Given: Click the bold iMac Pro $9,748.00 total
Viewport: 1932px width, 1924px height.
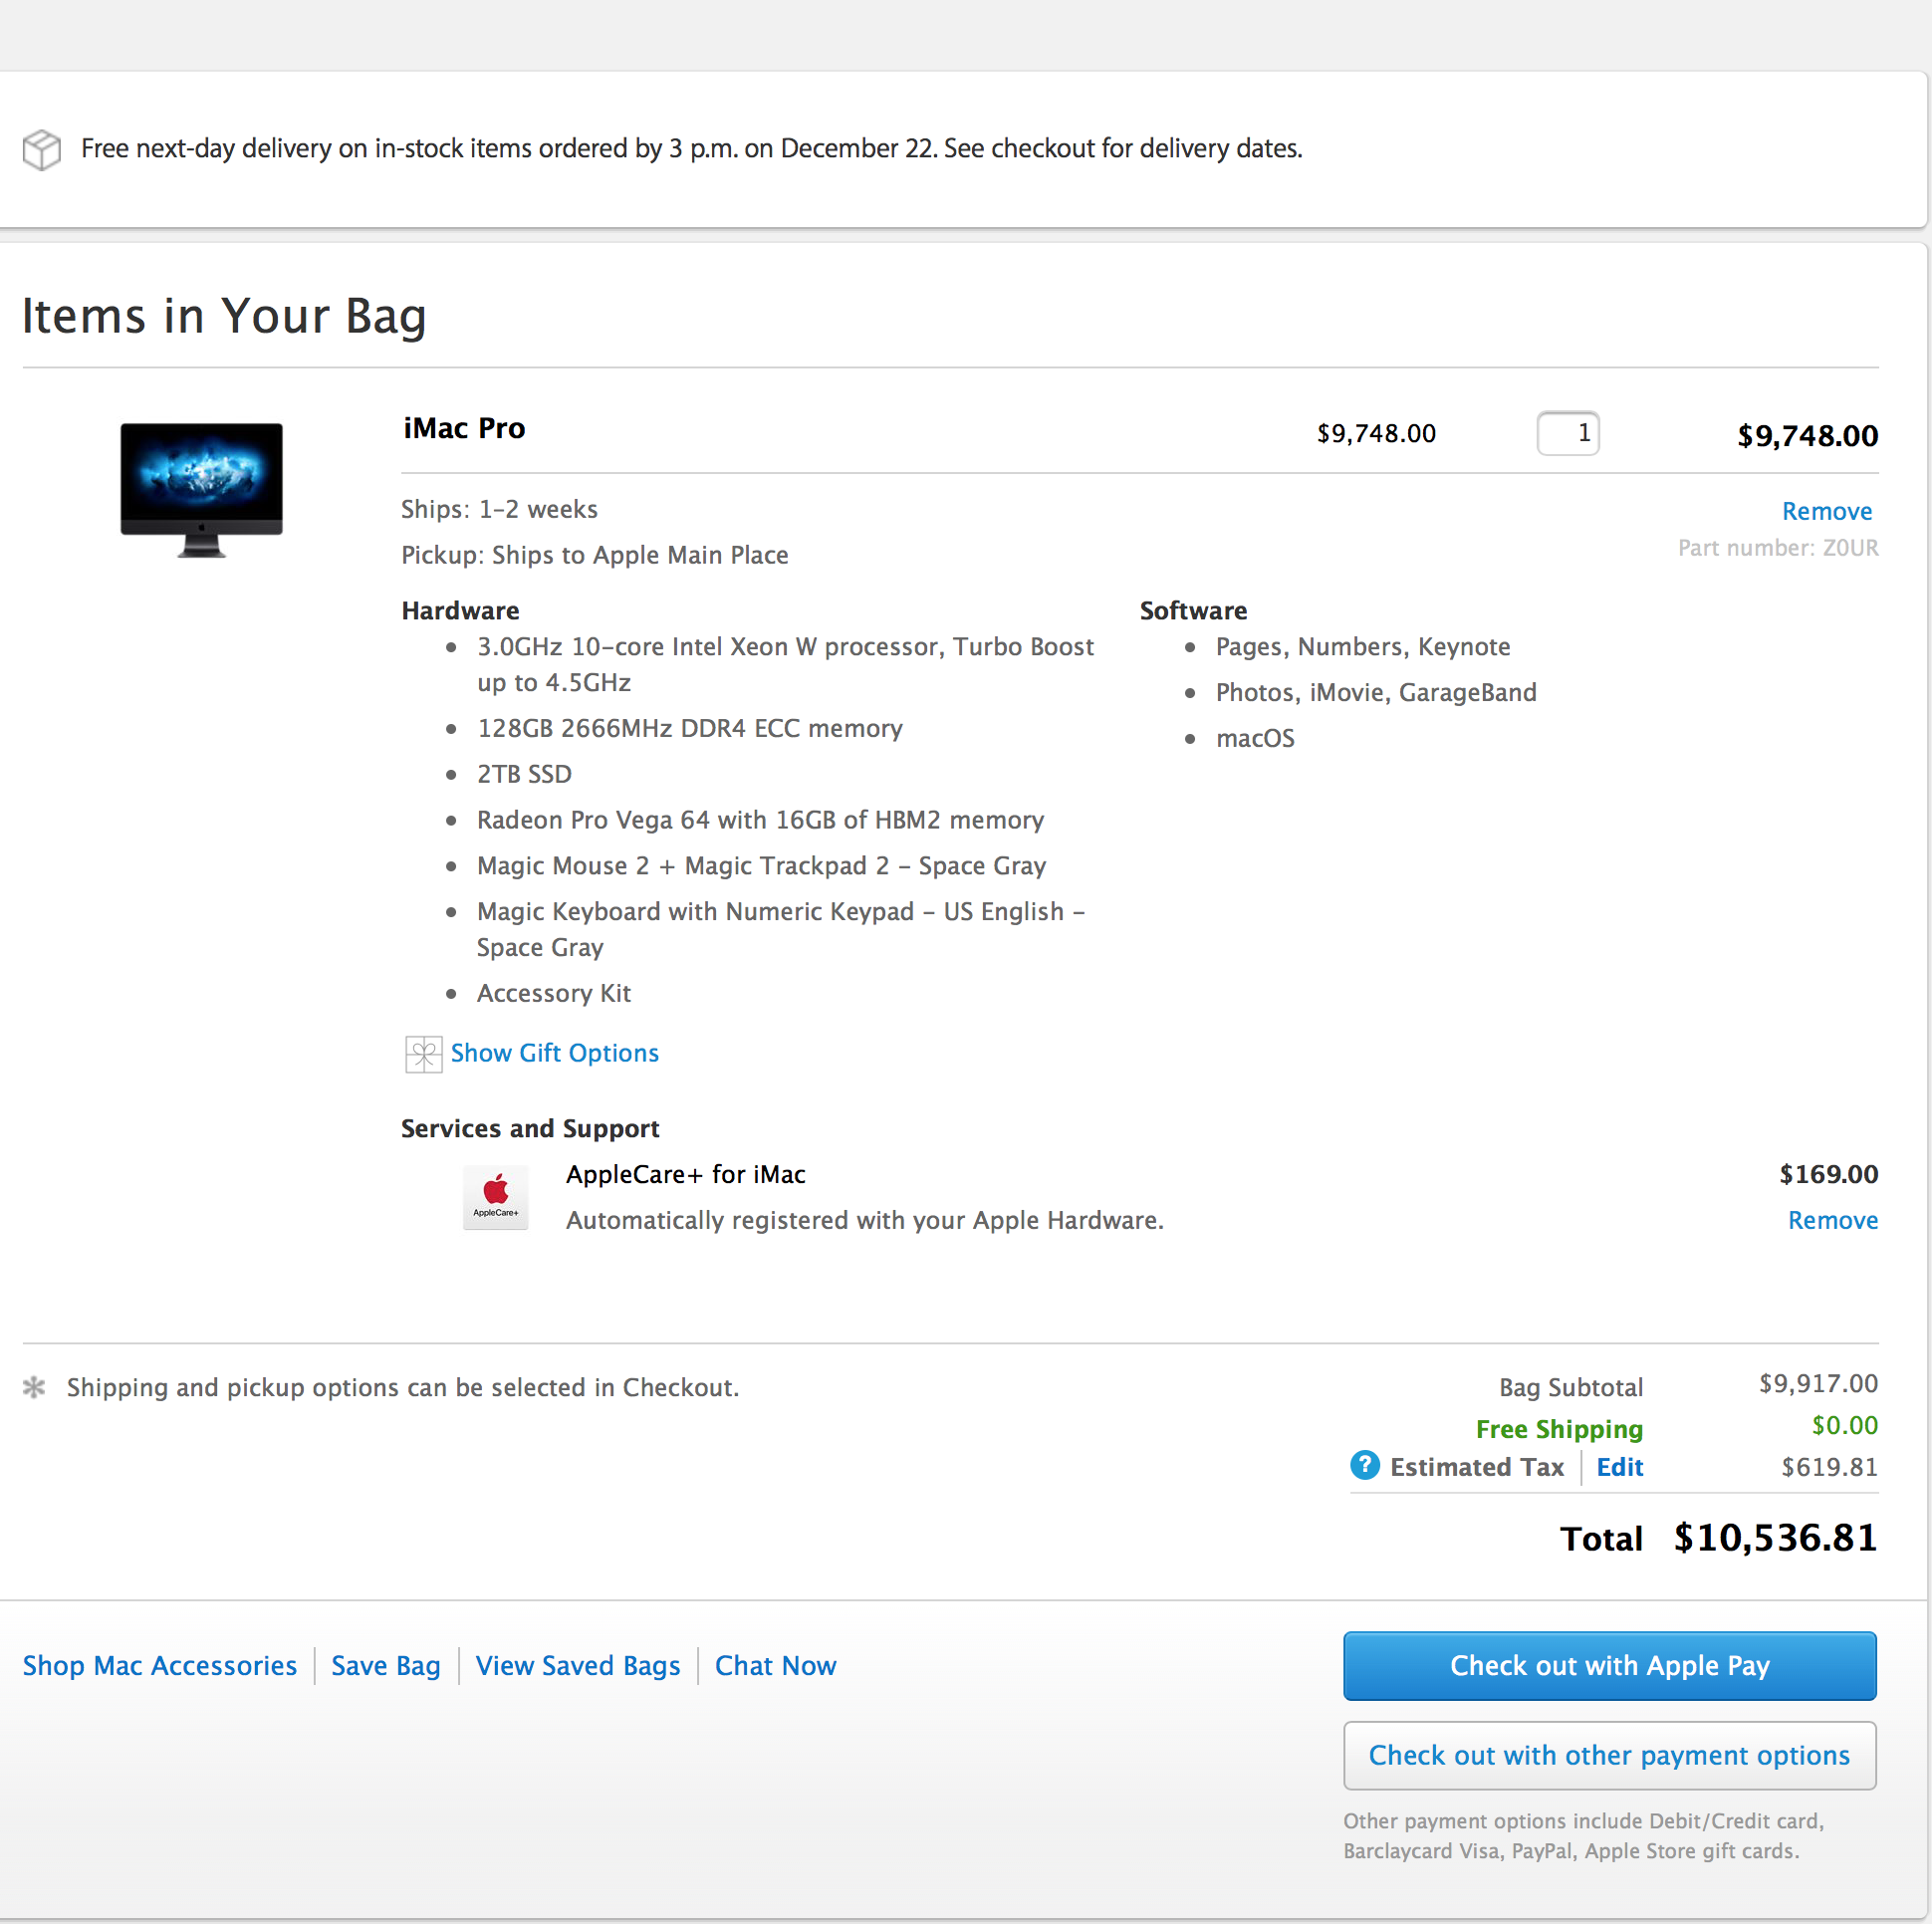Looking at the screenshot, I should tap(1807, 436).
